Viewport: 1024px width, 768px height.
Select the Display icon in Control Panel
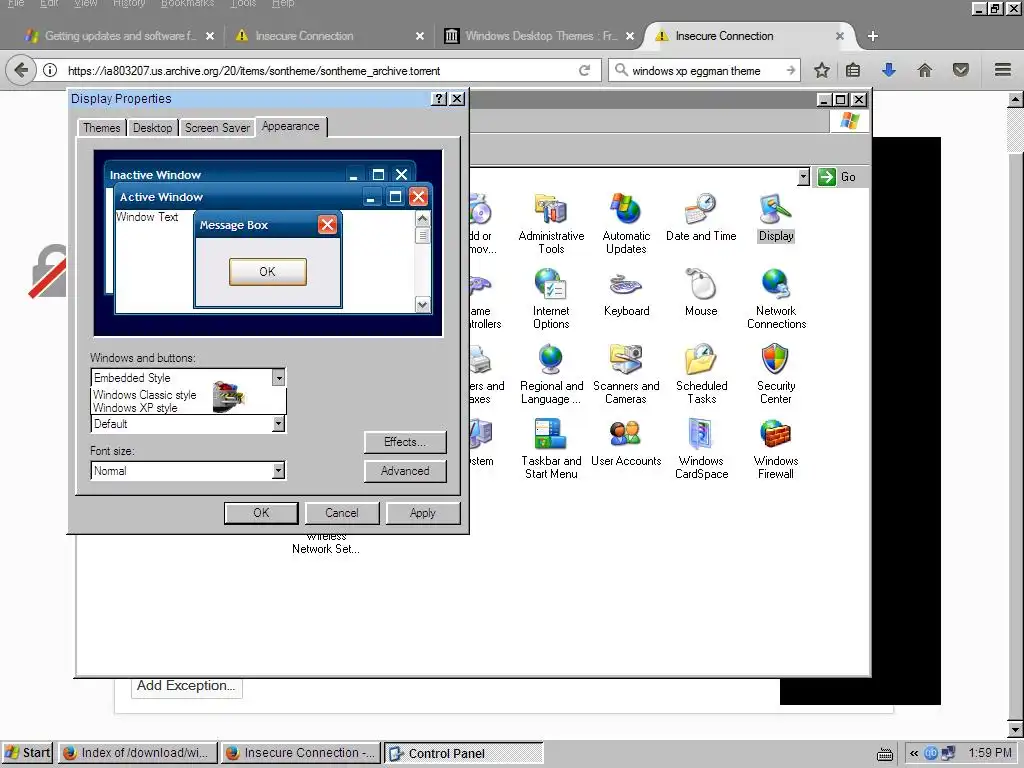pyautogui.click(x=776, y=217)
